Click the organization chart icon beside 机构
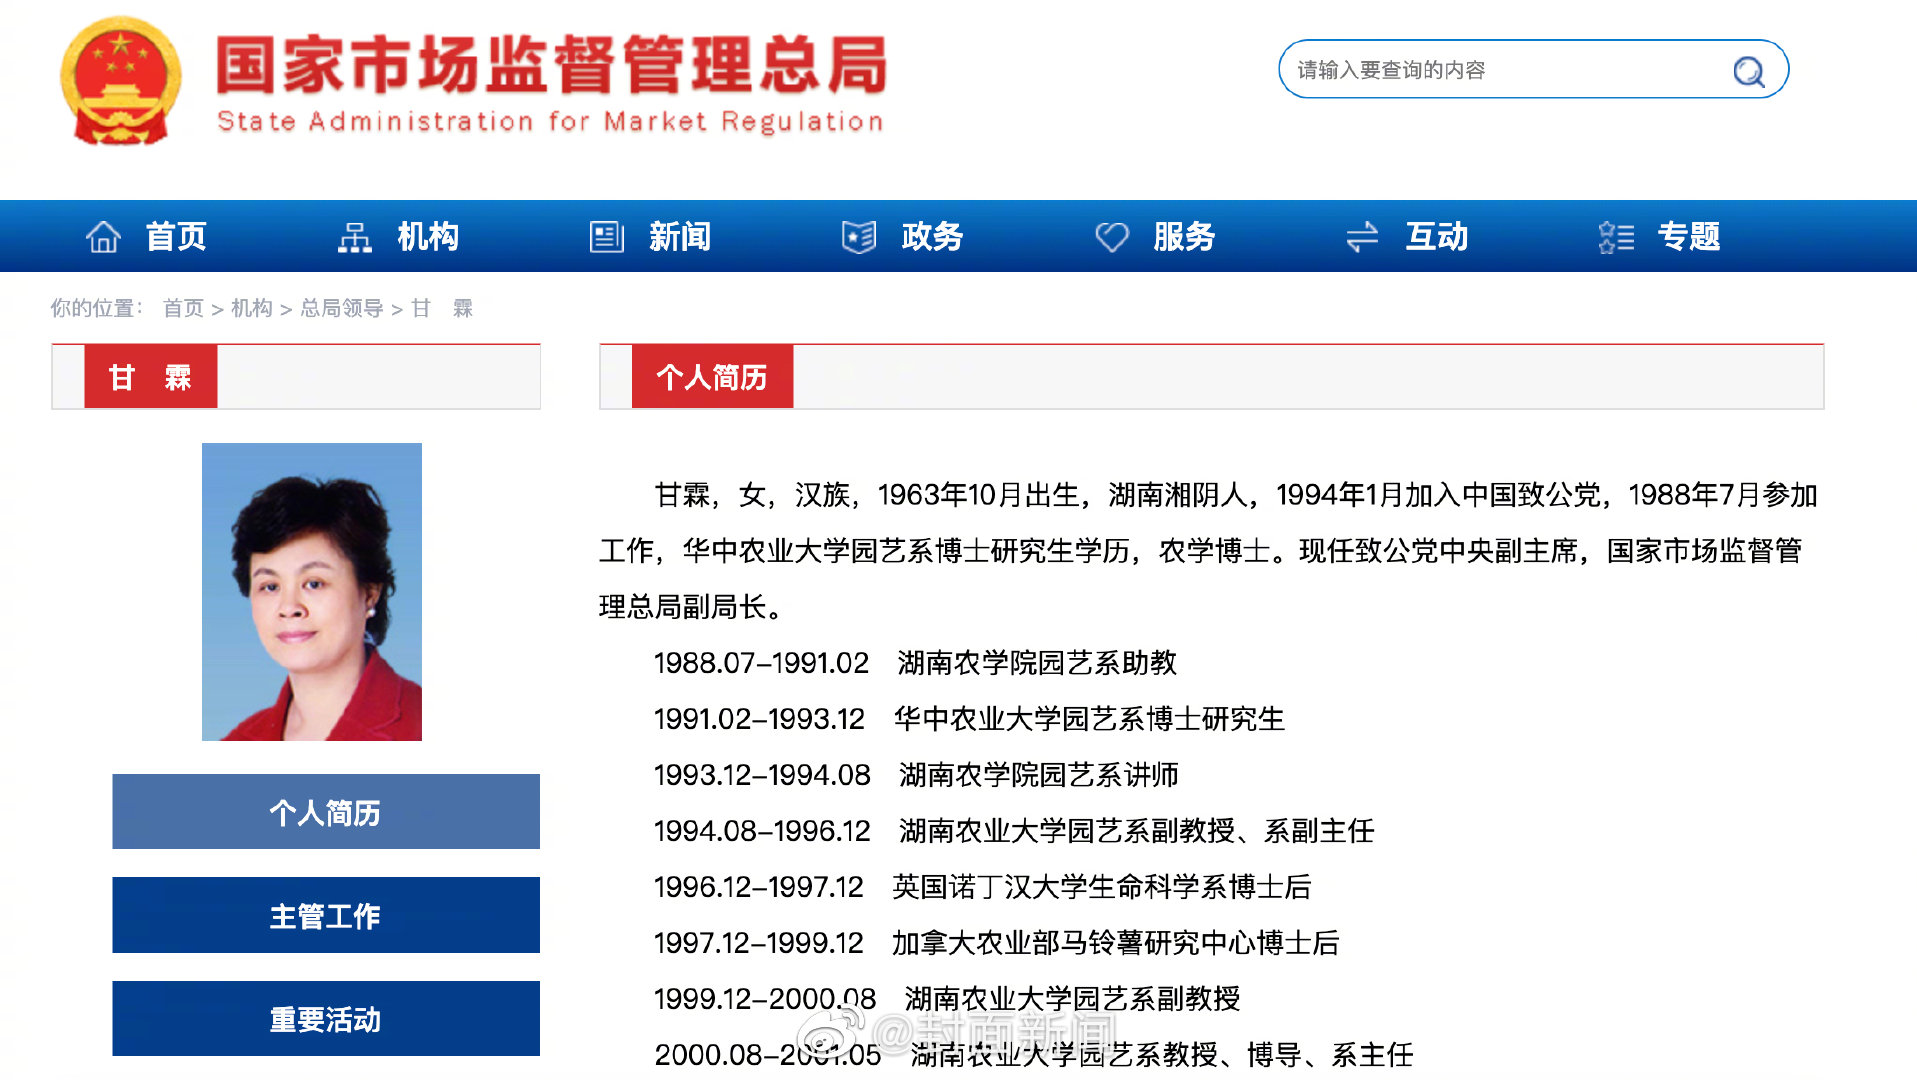This screenshot has width=1917, height=1080. [354, 237]
